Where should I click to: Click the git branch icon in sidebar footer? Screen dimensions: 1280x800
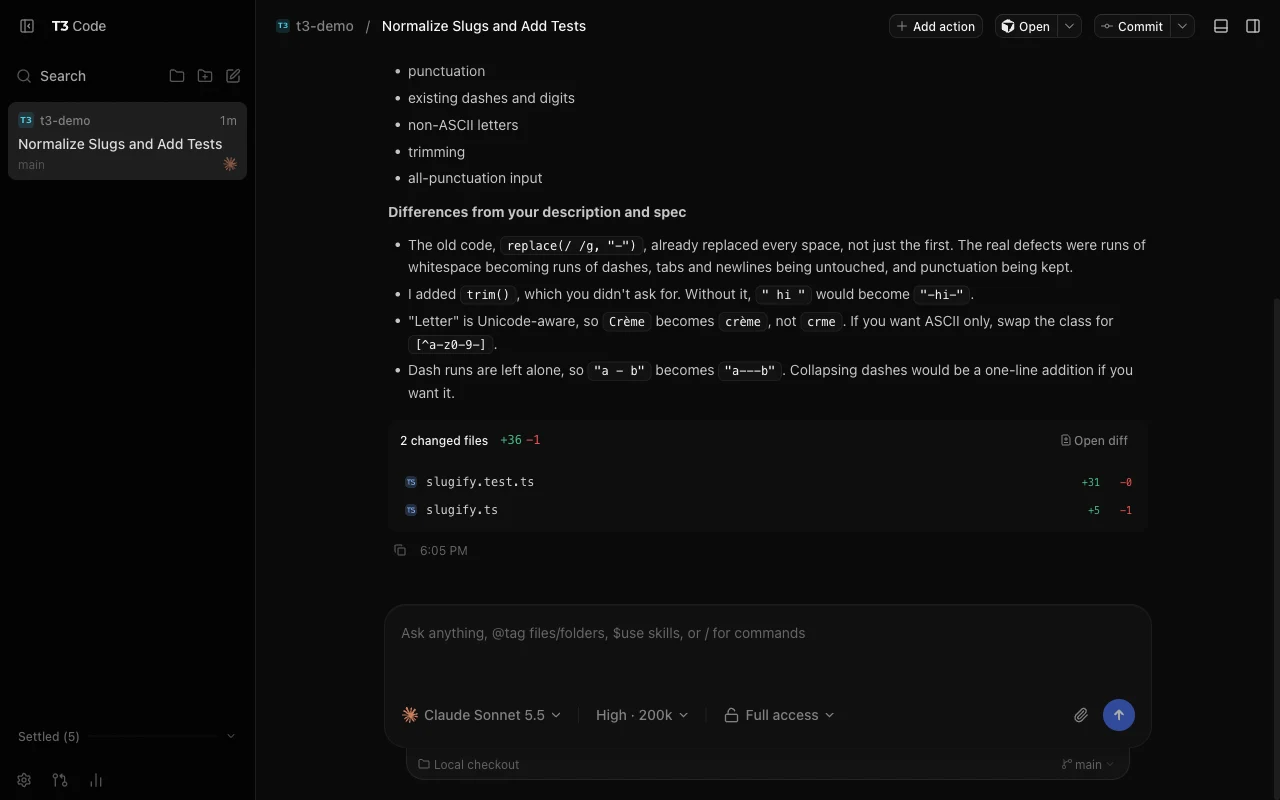pos(60,780)
